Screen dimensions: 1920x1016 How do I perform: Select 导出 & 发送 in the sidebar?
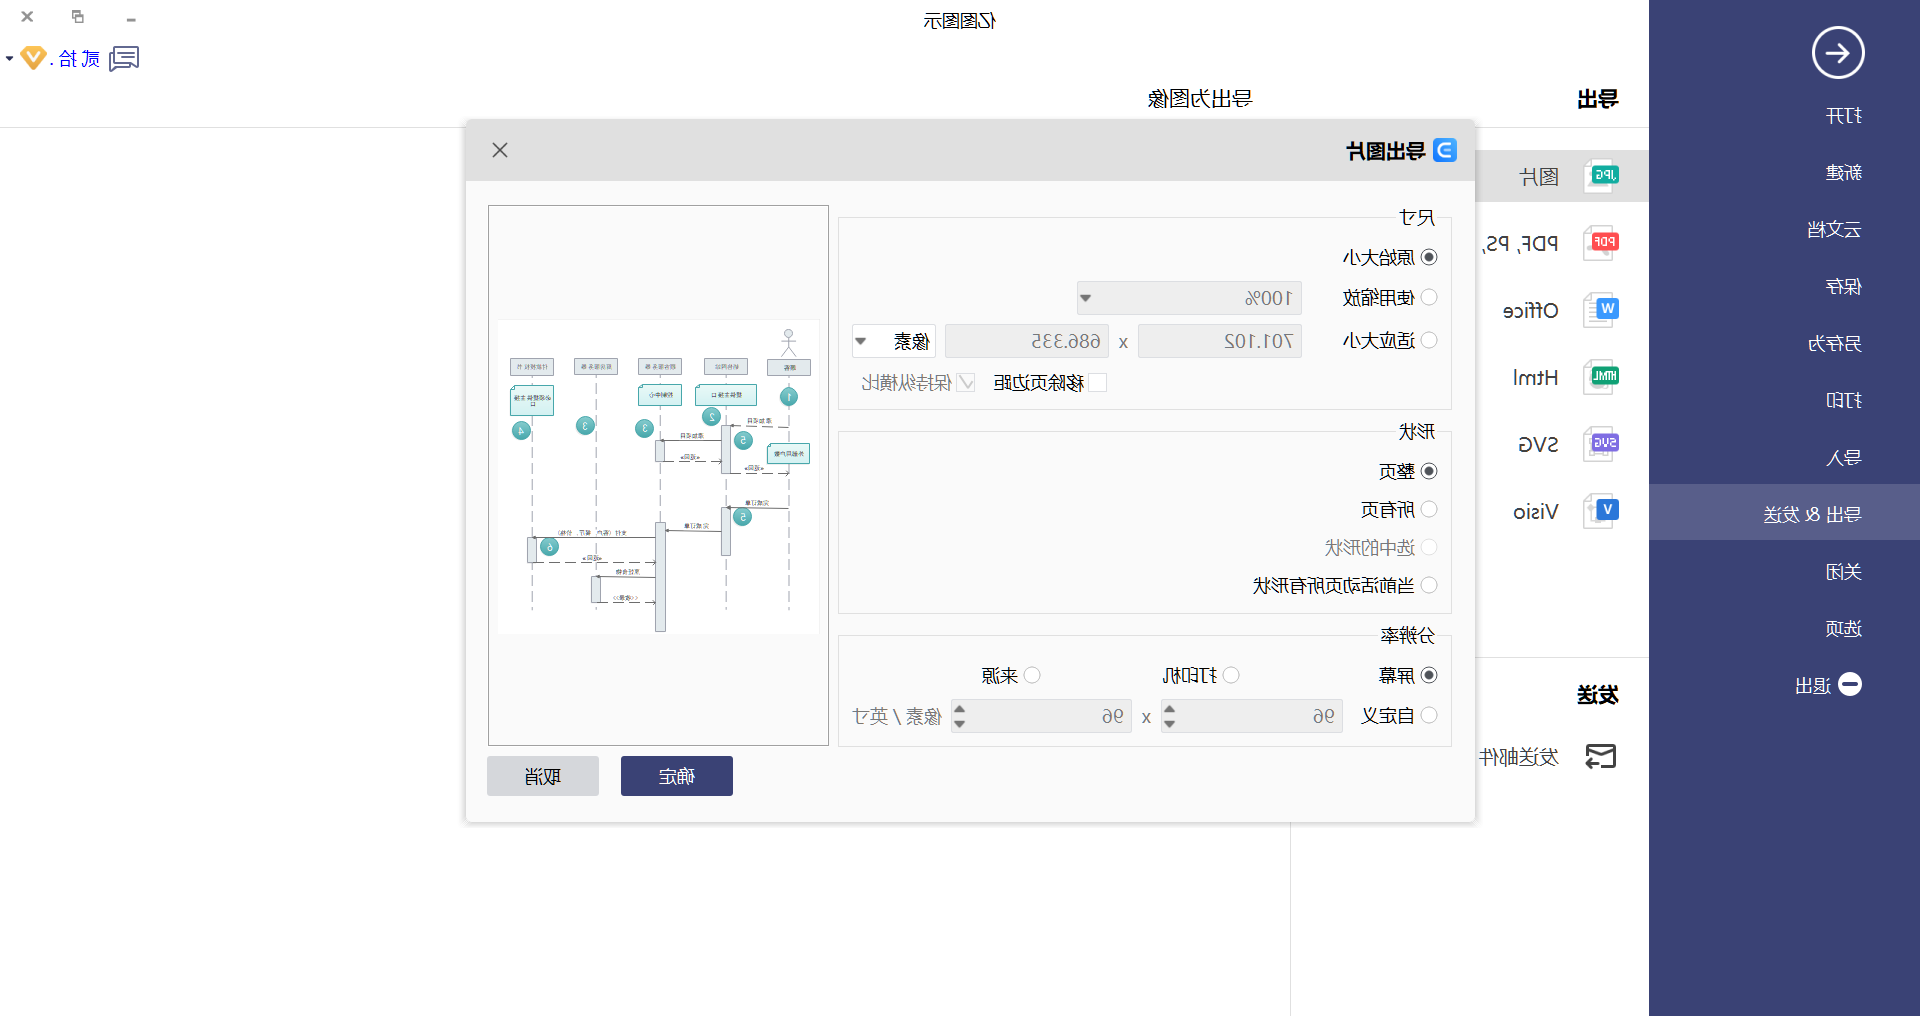(1784, 514)
